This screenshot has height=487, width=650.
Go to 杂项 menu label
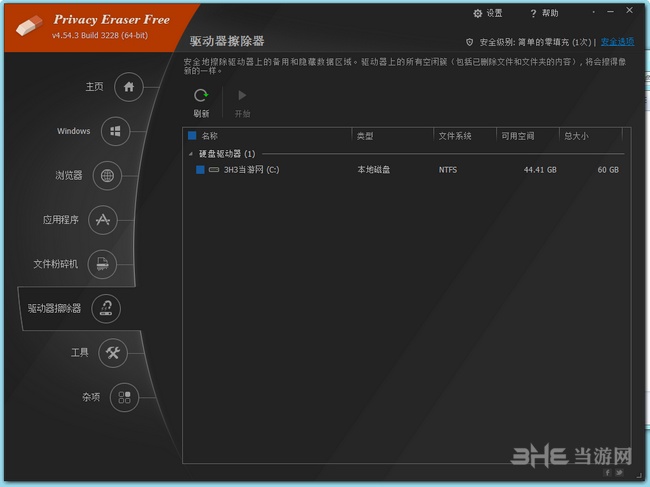pyautogui.click(x=91, y=397)
